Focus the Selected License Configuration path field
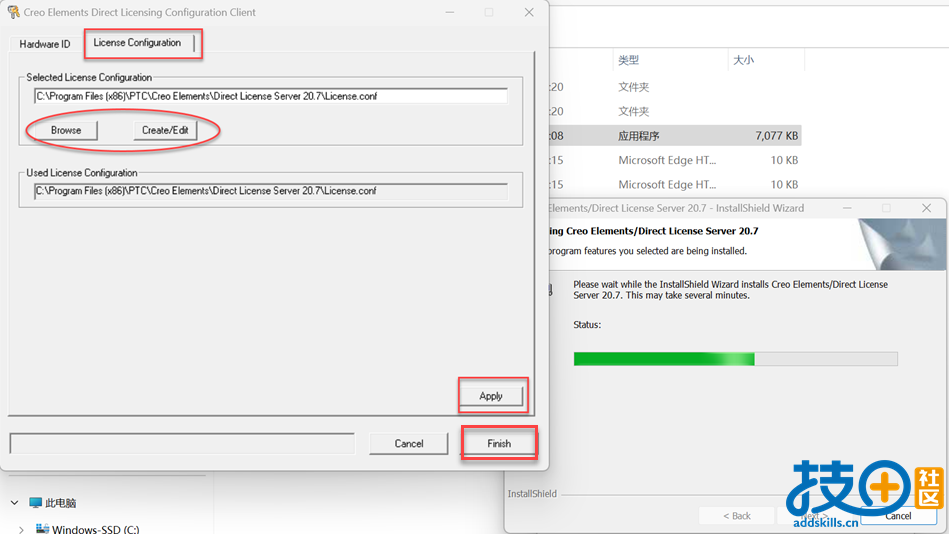 click(271, 96)
